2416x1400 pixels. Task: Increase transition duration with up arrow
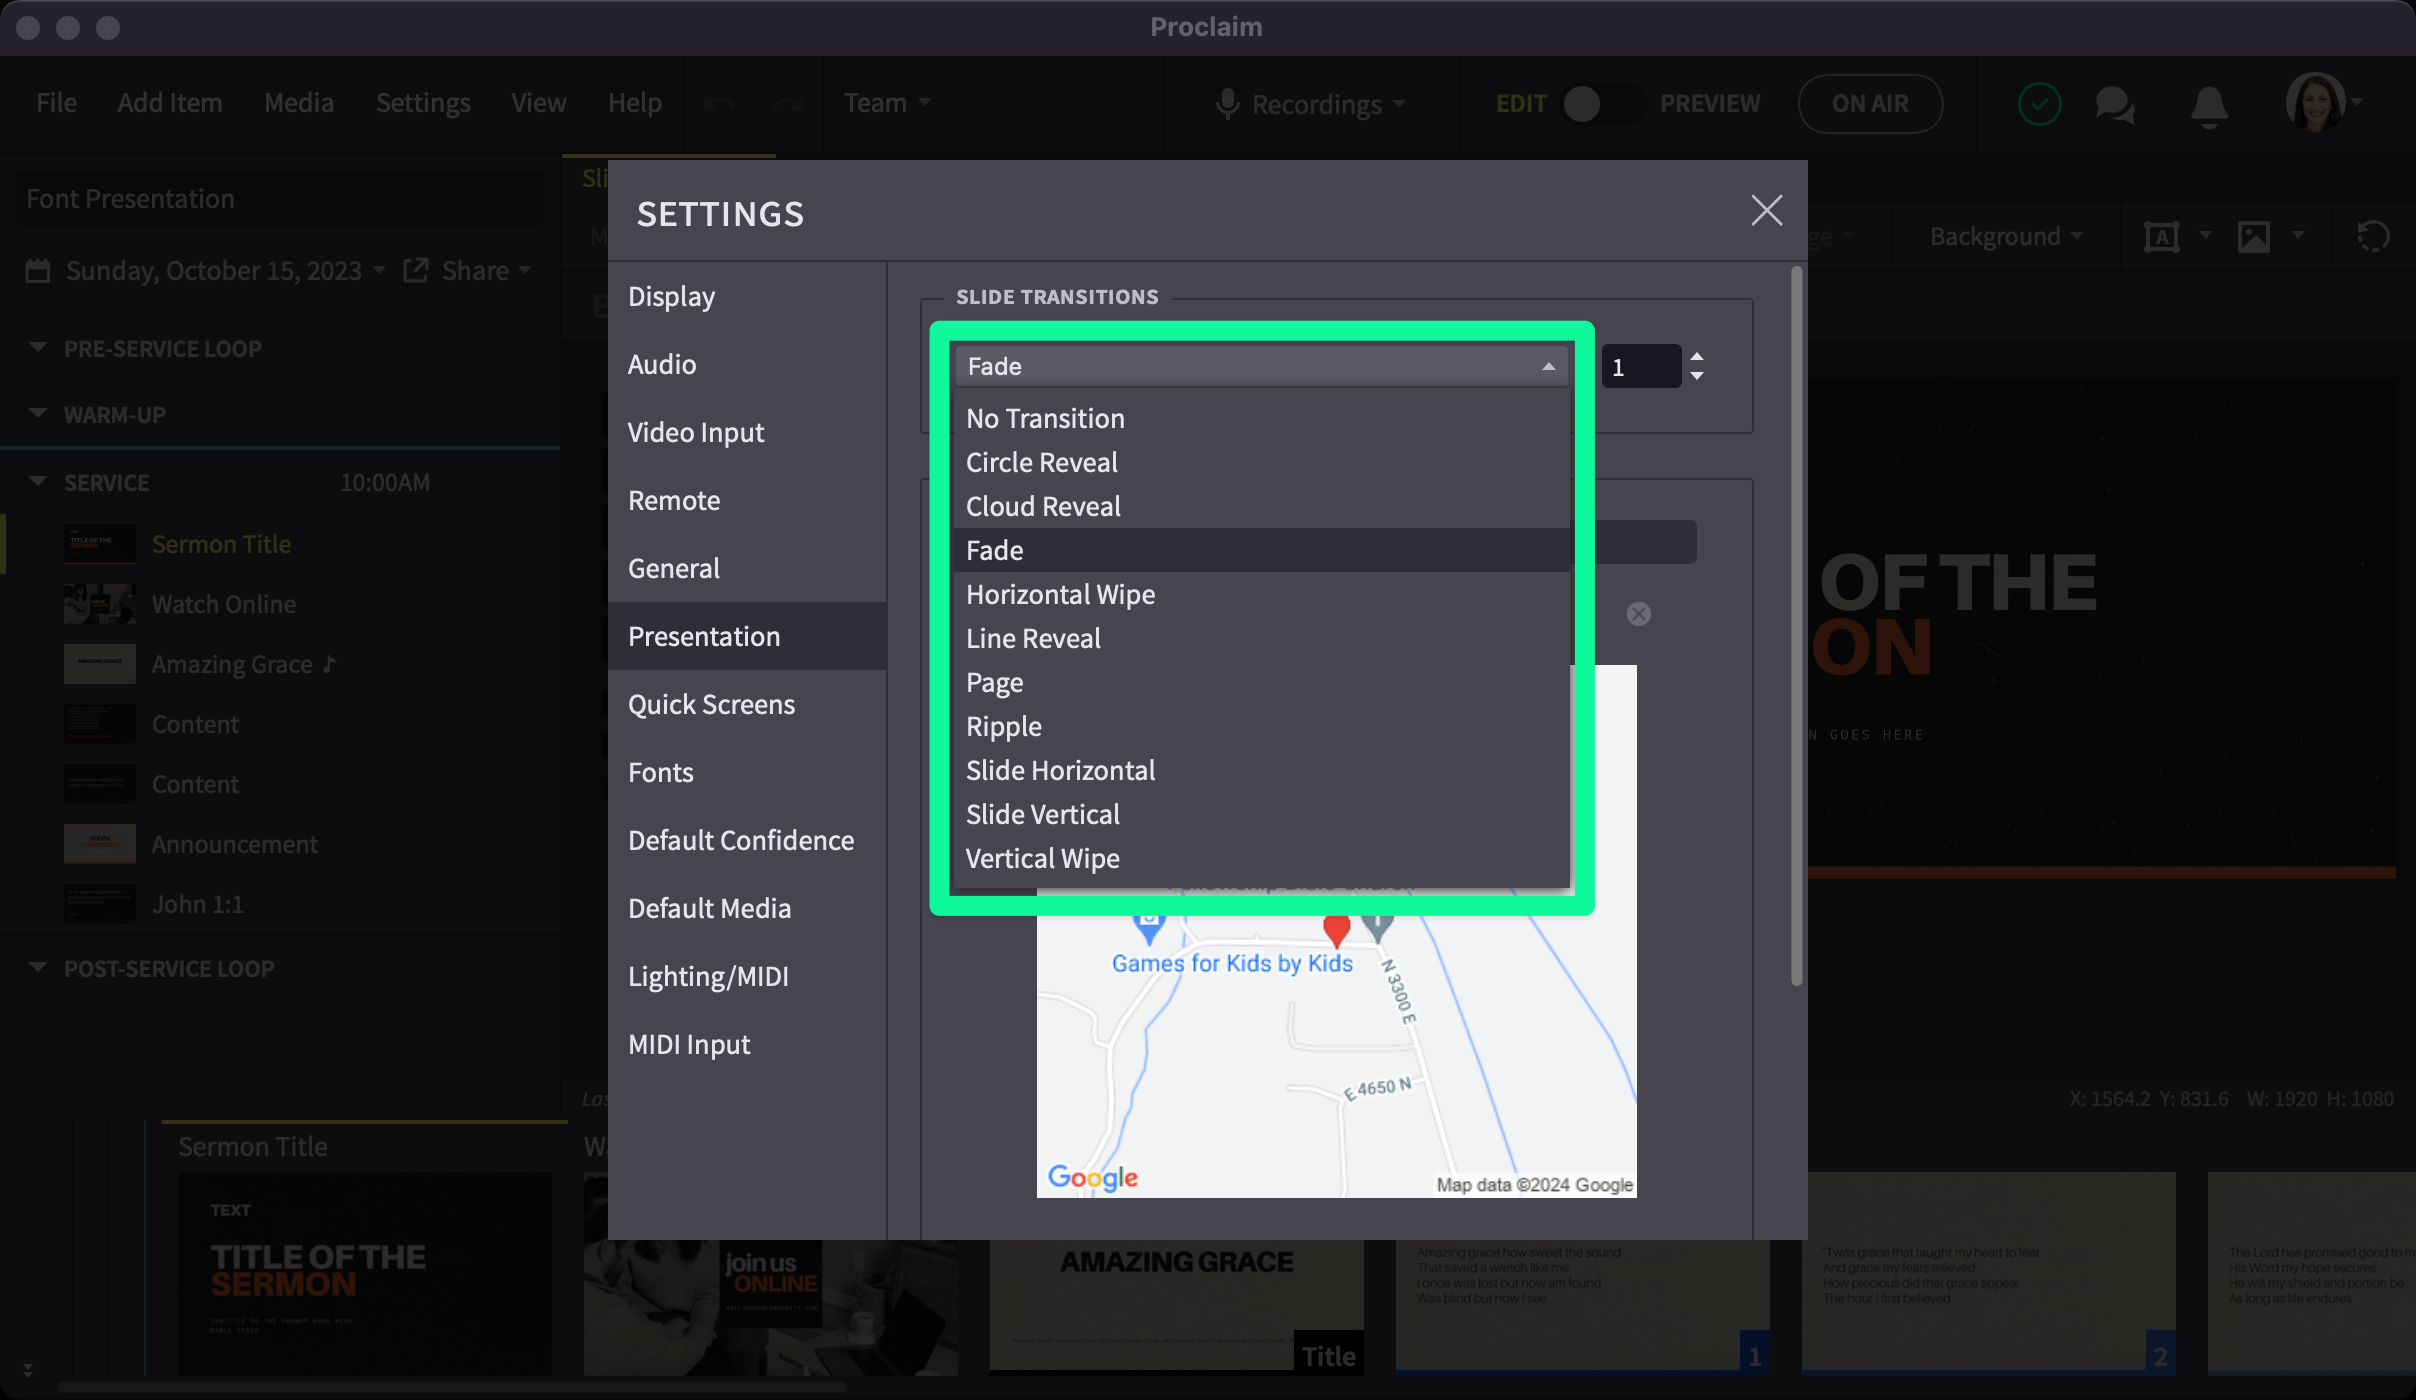point(1697,356)
